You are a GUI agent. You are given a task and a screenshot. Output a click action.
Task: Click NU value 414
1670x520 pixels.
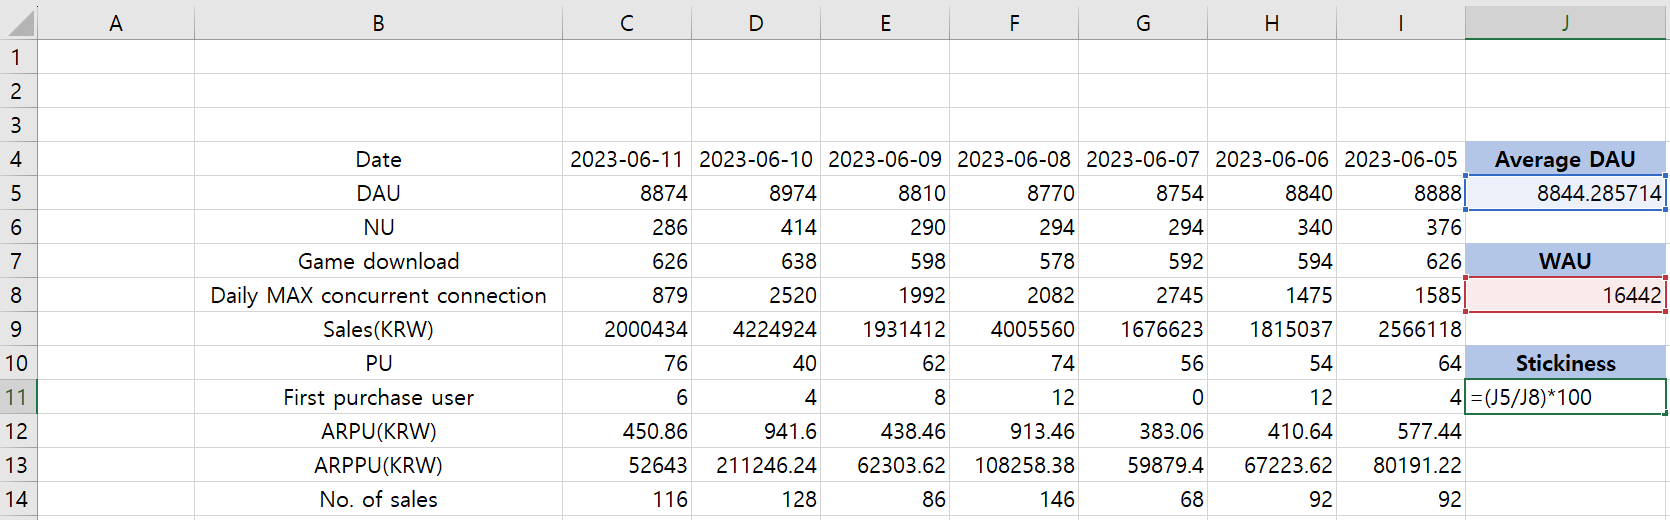coord(756,227)
